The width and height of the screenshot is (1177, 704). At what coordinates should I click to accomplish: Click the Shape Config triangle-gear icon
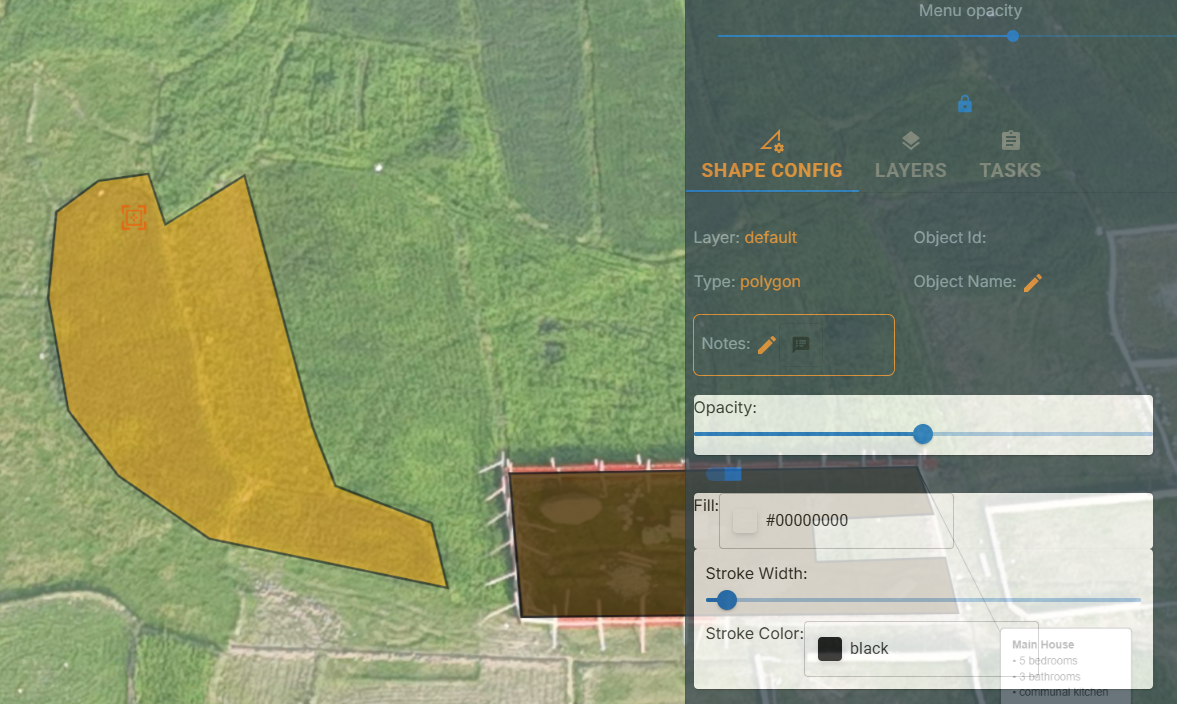(771, 141)
